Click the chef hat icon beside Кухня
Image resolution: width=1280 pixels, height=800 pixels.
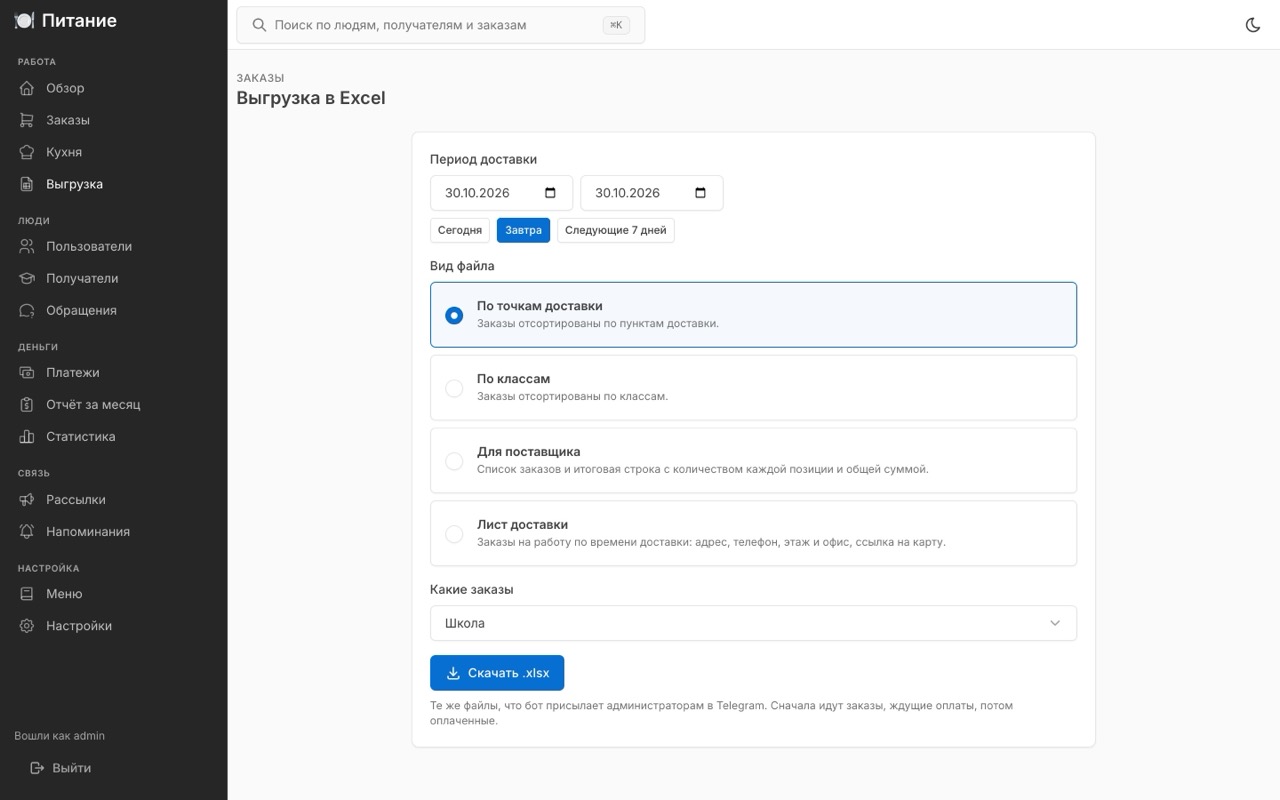pos(27,152)
